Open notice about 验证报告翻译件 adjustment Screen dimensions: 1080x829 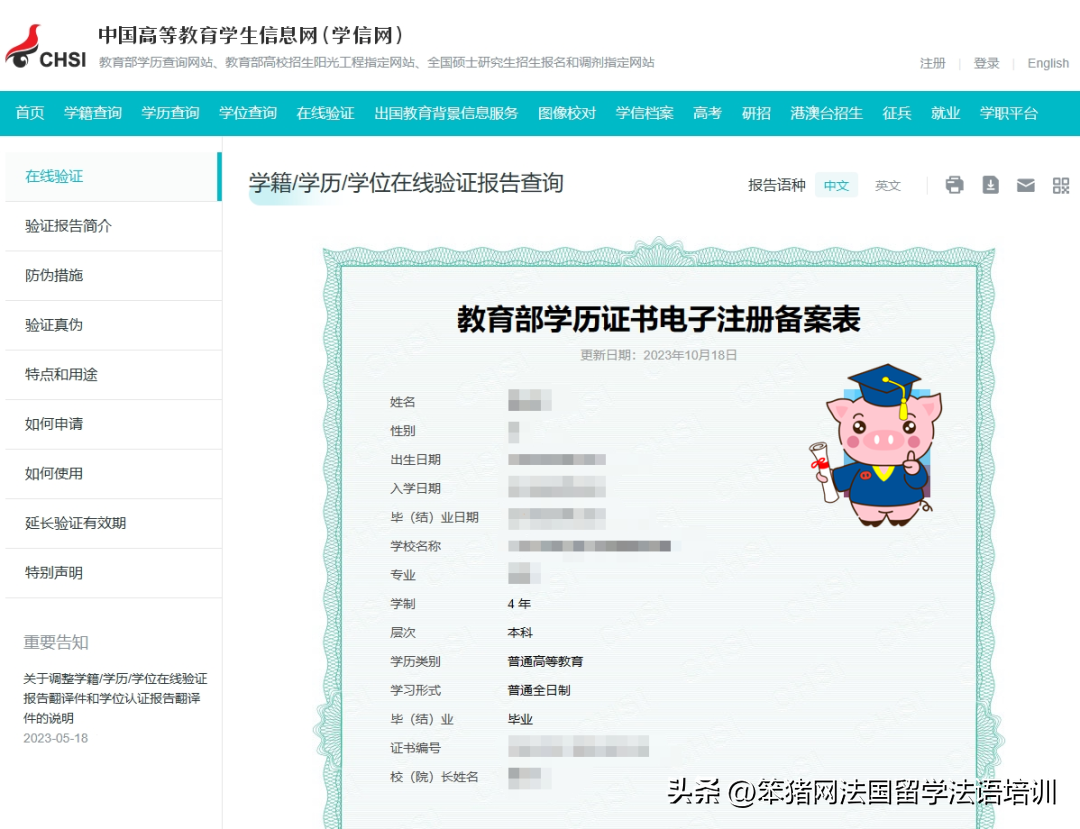pyautogui.click(x=115, y=698)
